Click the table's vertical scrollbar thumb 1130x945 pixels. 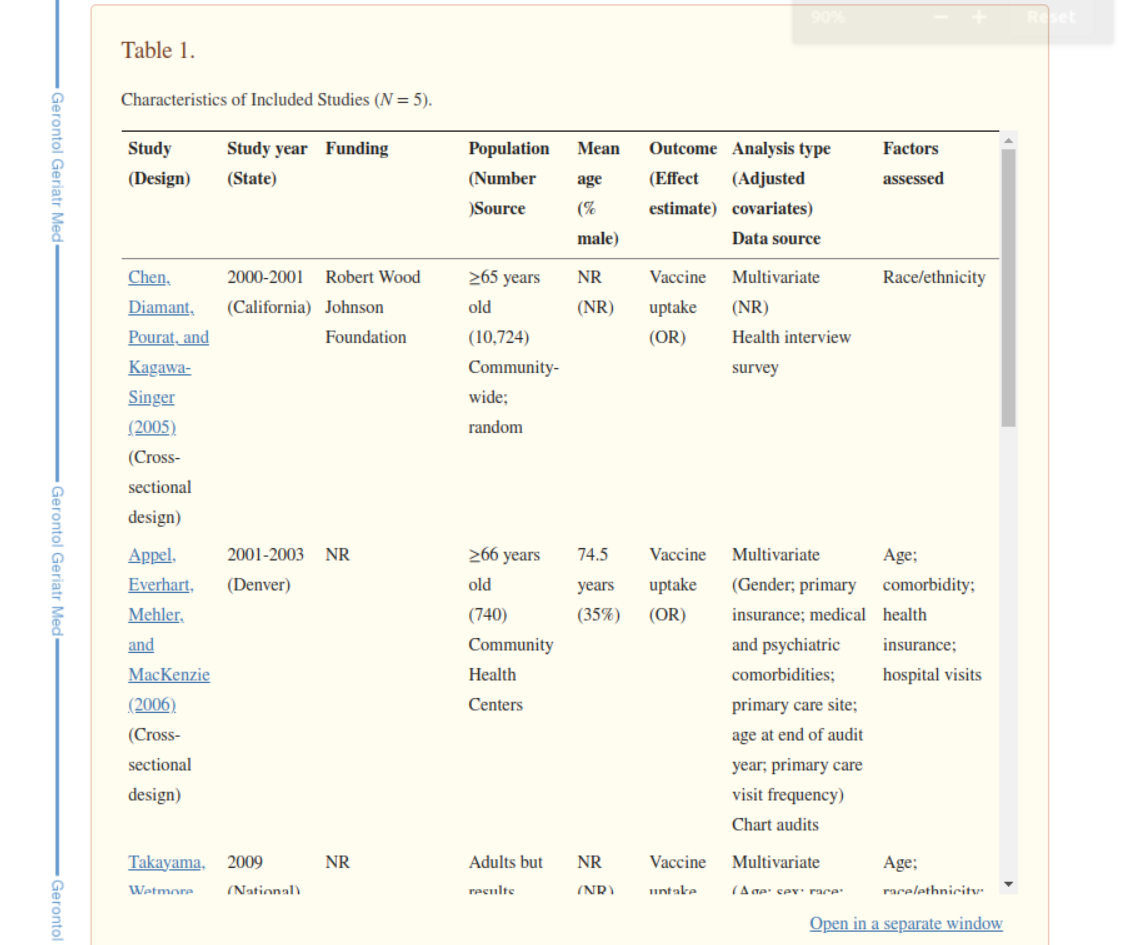click(x=1008, y=290)
